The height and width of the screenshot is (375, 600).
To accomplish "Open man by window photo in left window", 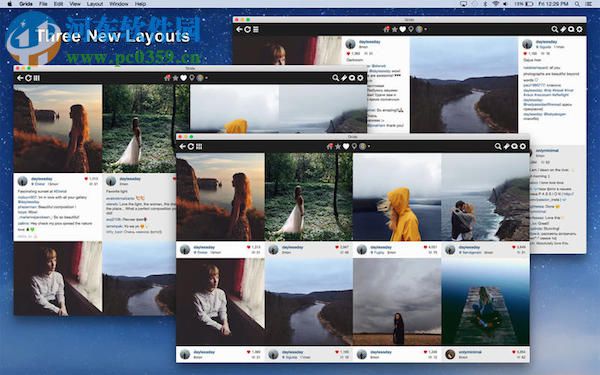I will [58, 278].
